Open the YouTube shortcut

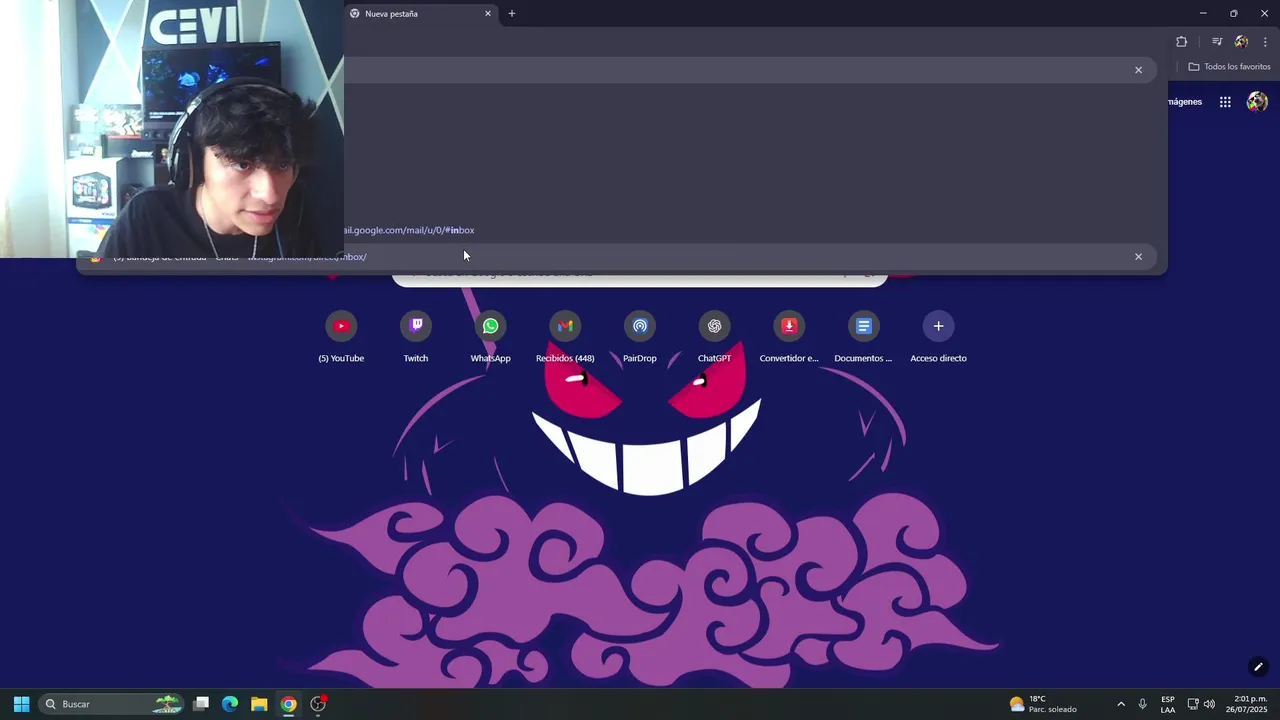(341, 337)
